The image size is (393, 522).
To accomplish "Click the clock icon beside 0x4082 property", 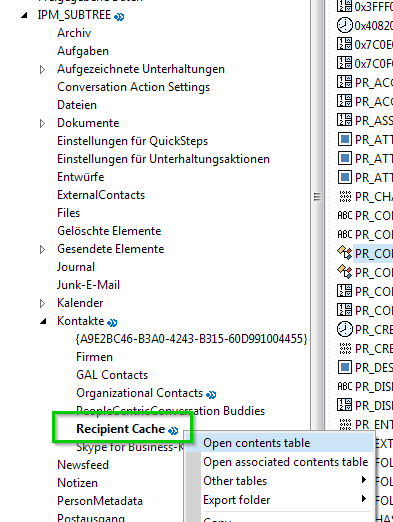I will (x=344, y=25).
